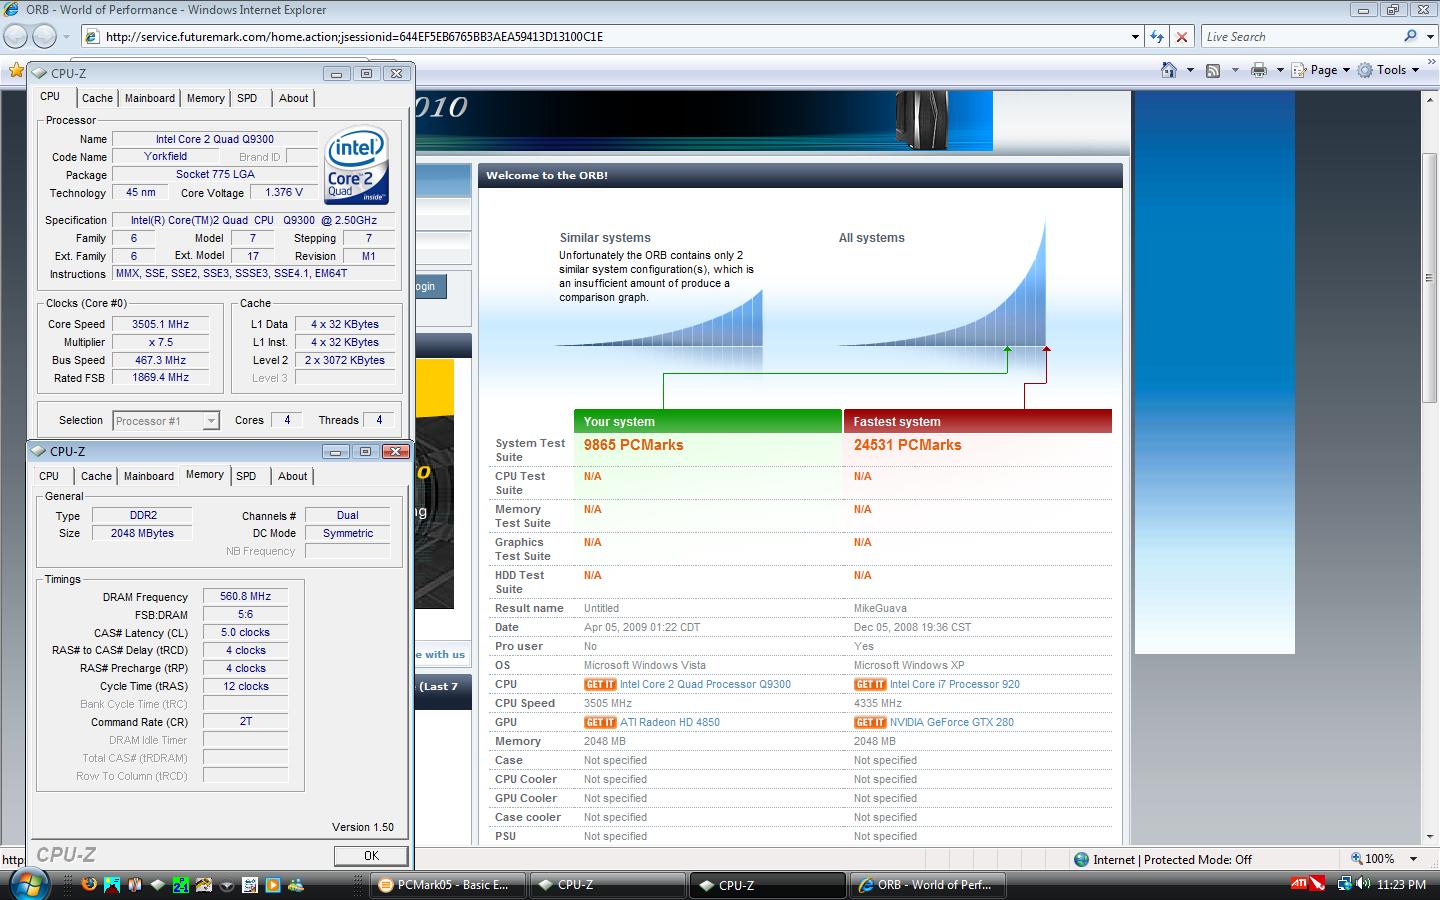Click the volume speaker tray icon

click(1363, 884)
